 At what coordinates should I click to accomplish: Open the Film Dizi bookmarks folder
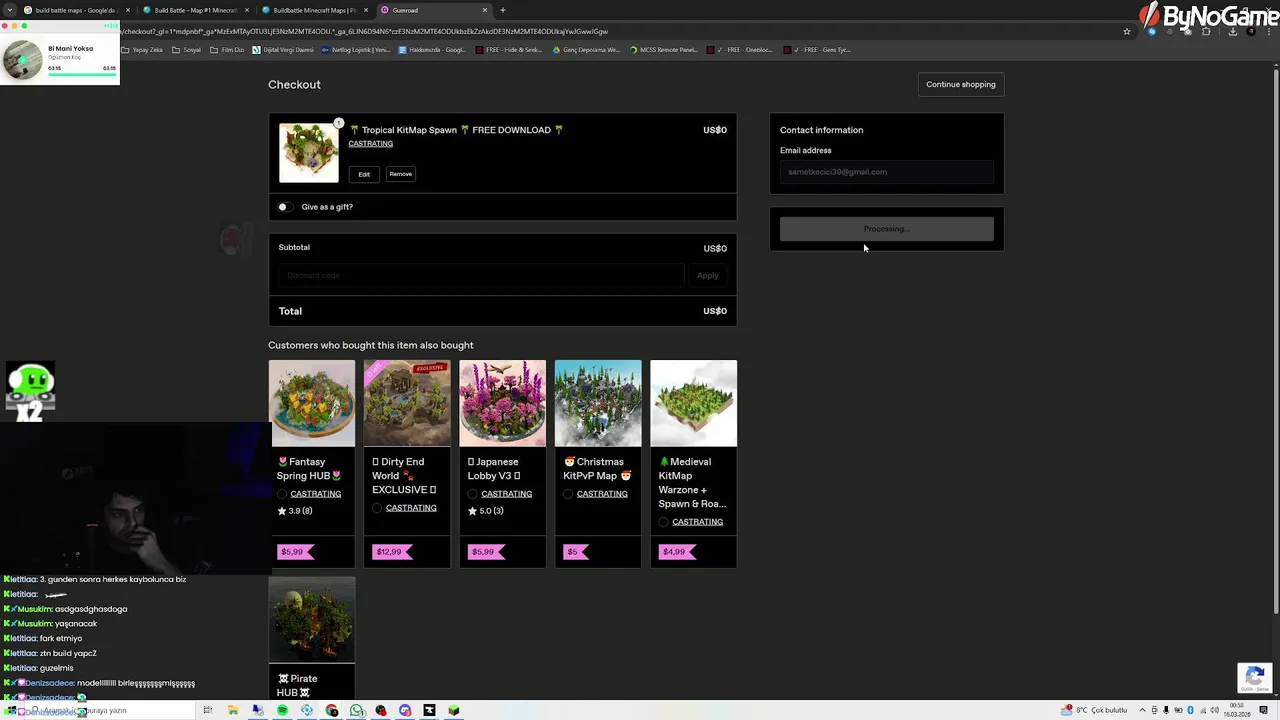227,49
